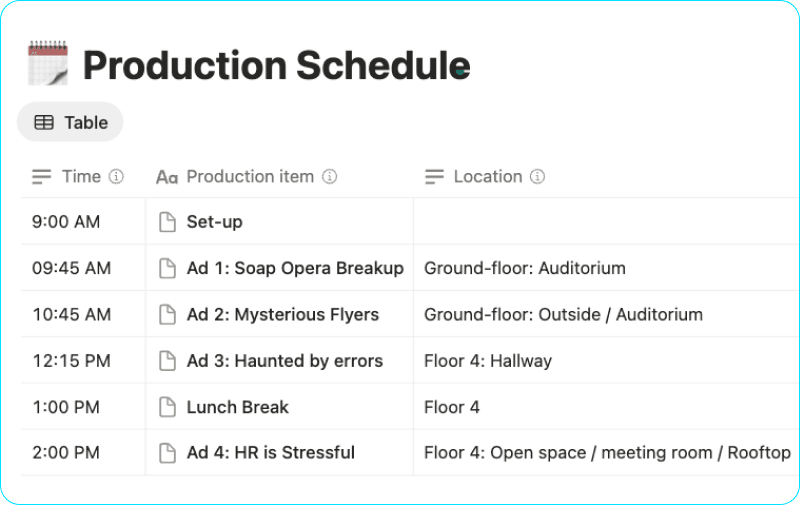Open the Set-up page entry
This screenshot has width=800, height=505.
tap(214, 222)
